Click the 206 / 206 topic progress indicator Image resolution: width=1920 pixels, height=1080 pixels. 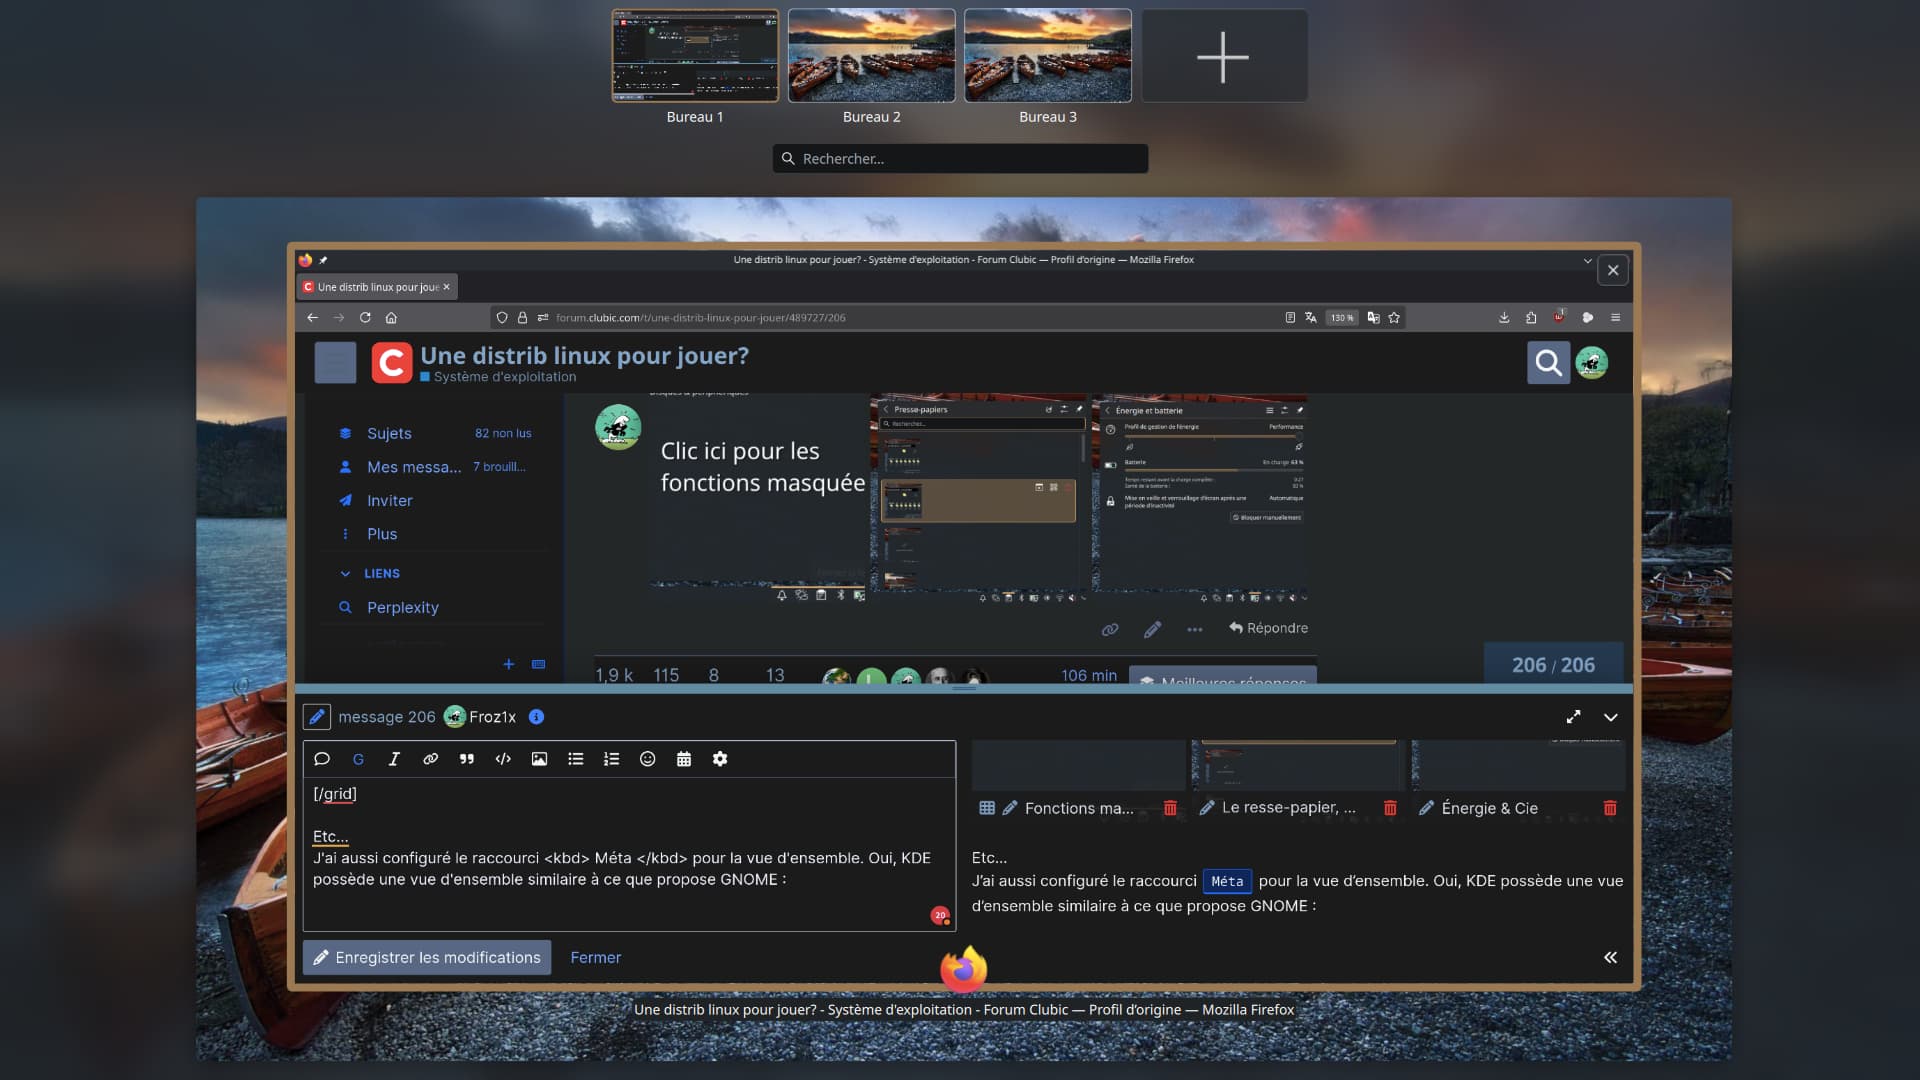pos(1553,665)
